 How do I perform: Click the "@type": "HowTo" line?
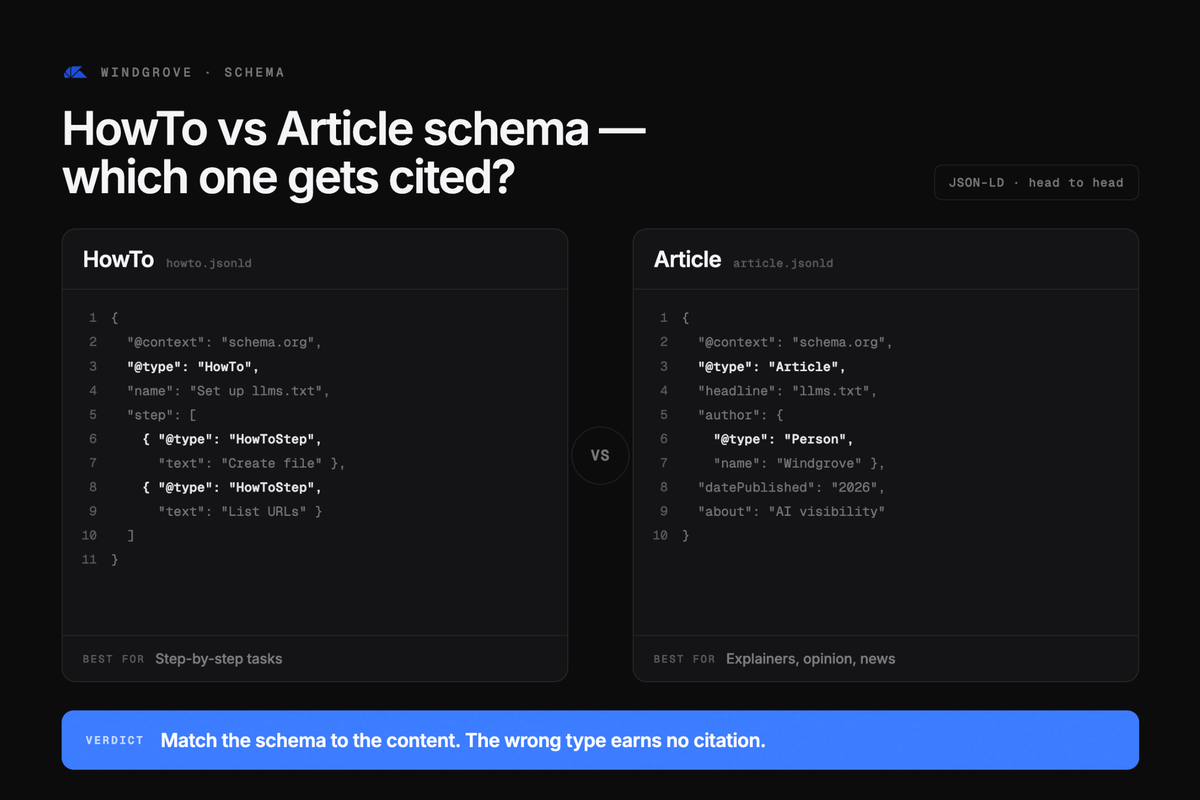[193, 366]
